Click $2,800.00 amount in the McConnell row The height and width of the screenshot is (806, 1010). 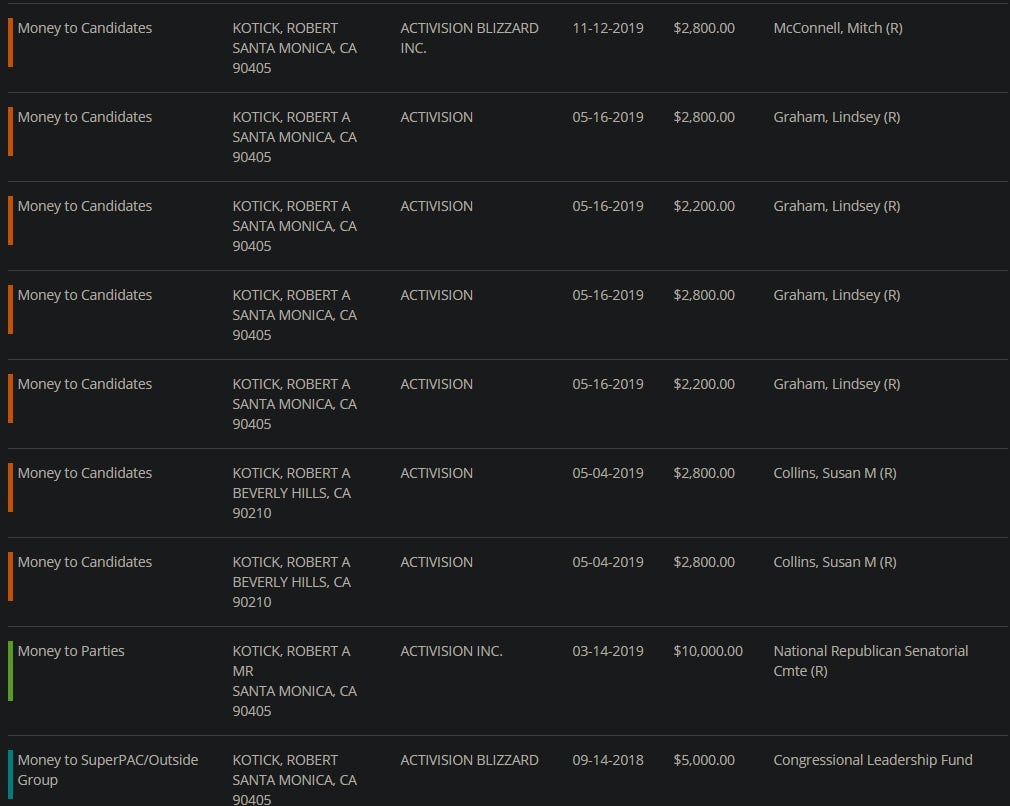(x=704, y=28)
